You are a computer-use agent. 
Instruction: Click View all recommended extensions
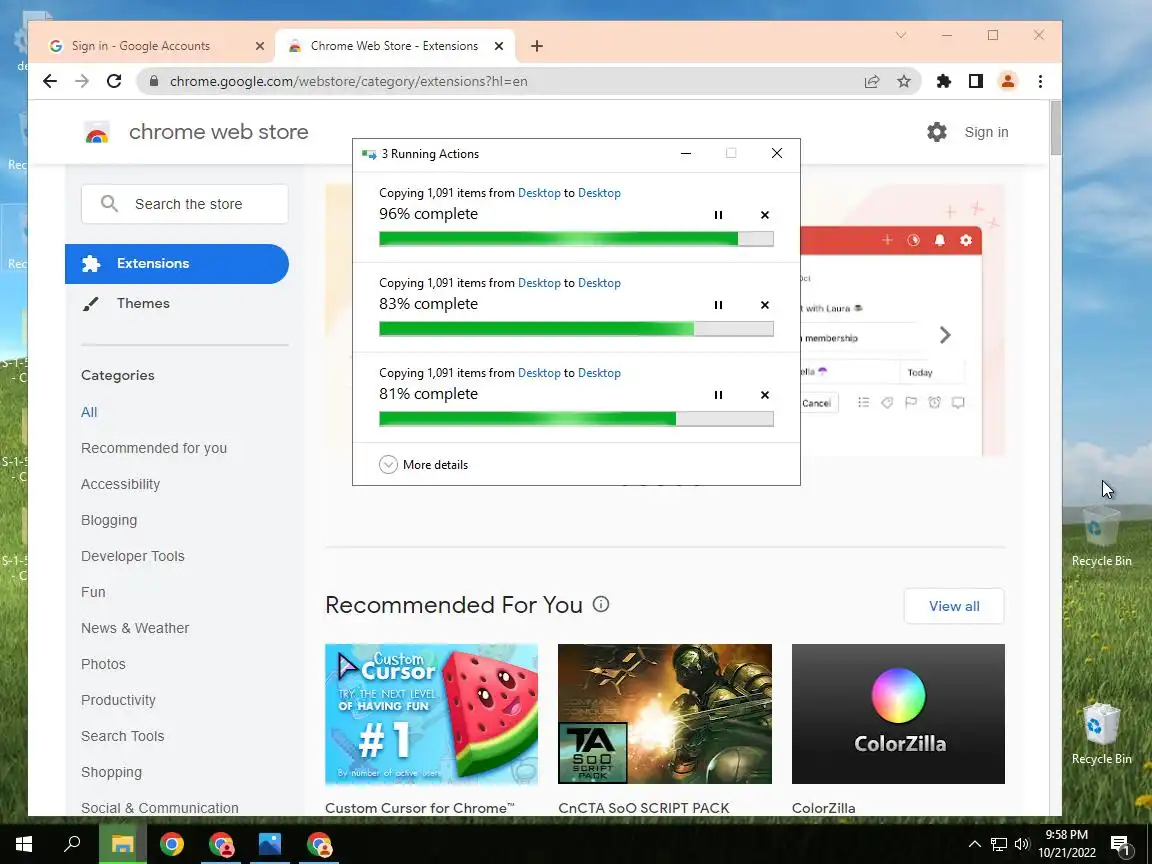tap(954, 606)
